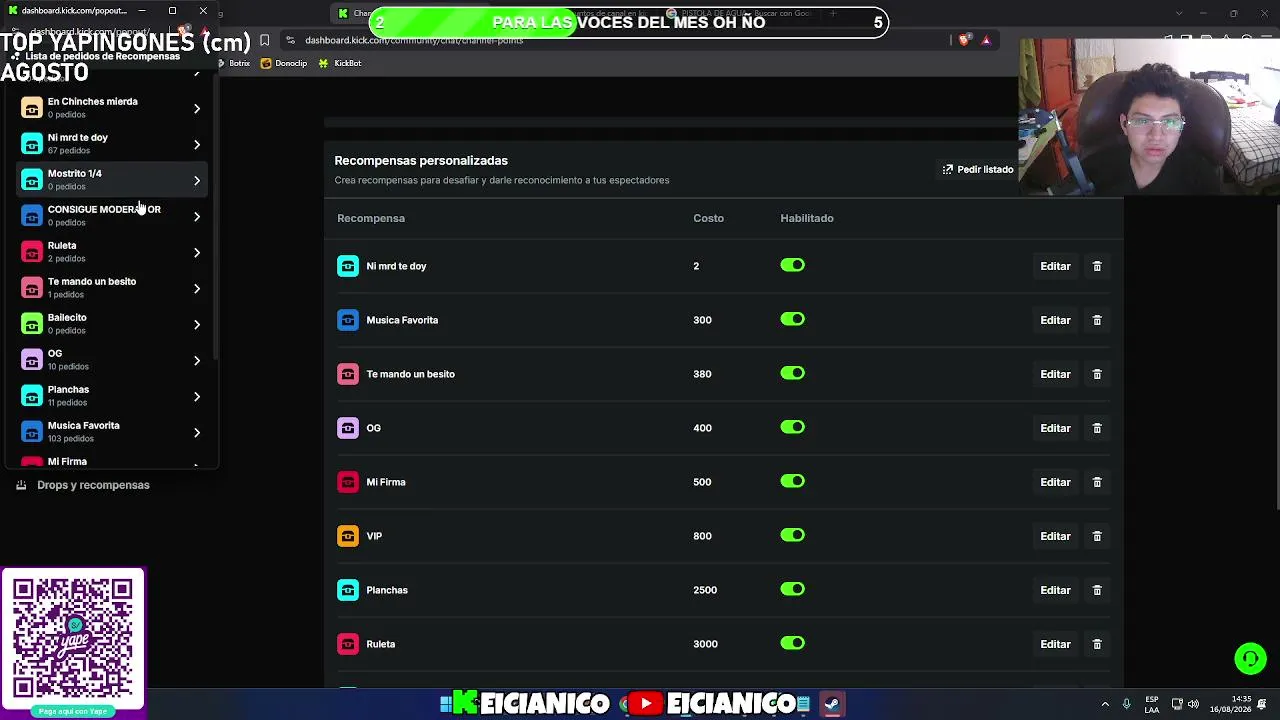Viewport: 1280px width, 720px height.
Task: Click the Costo column header
Action: click(708, 218)
